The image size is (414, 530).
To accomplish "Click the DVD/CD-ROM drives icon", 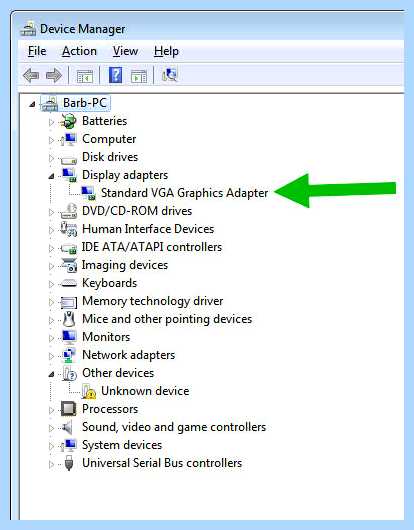I will pos(69,211).
